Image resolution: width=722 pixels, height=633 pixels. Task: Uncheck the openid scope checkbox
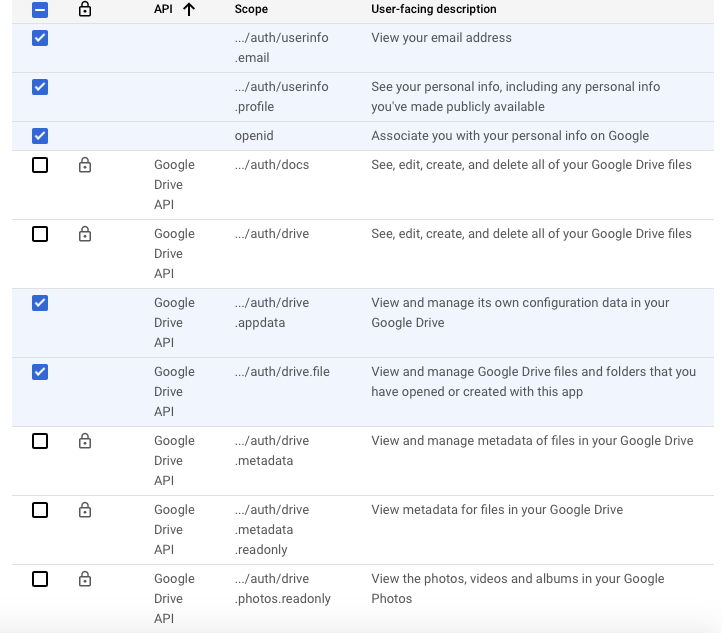pyautogui.click(x=40, y=136)
